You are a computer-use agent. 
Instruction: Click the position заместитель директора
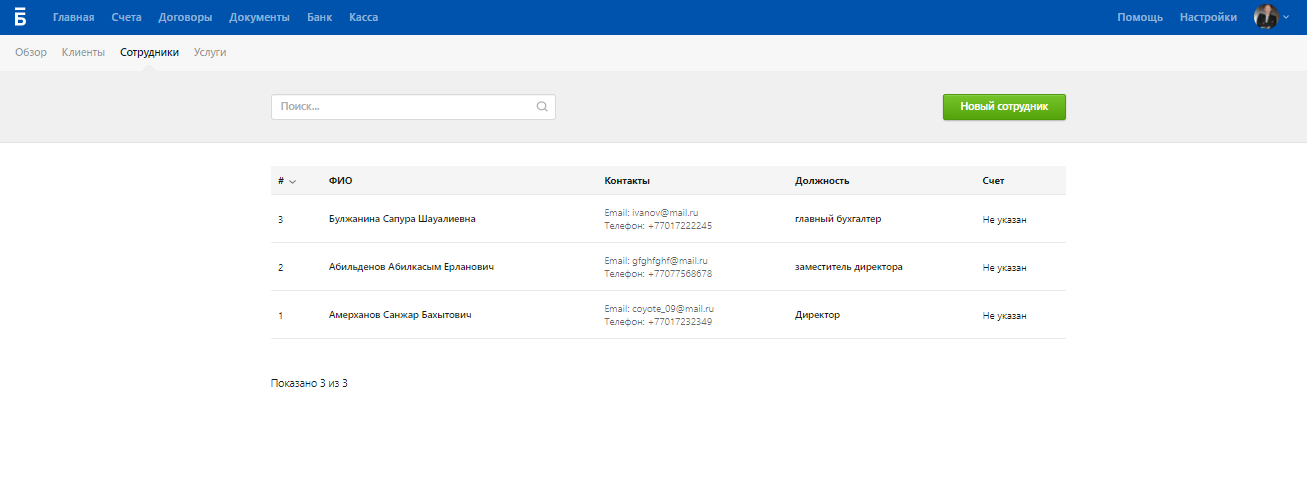849,267
